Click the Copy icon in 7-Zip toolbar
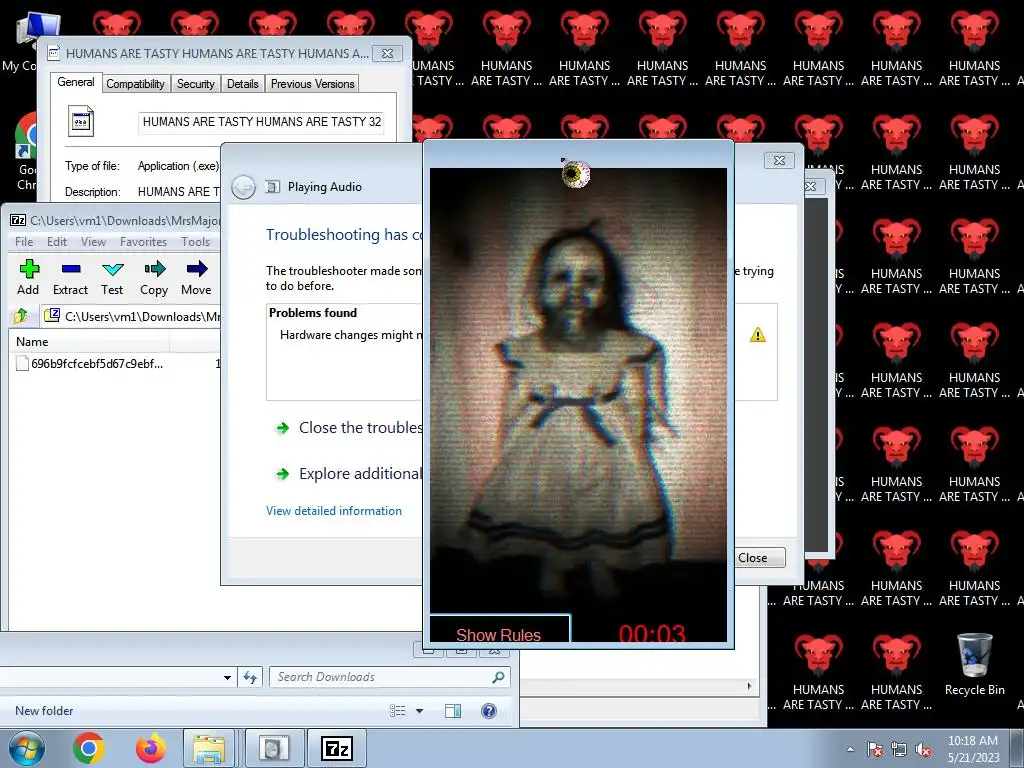Image resolution: width=1024 pixels, height=768 pixels. click(x=154, y=277)
